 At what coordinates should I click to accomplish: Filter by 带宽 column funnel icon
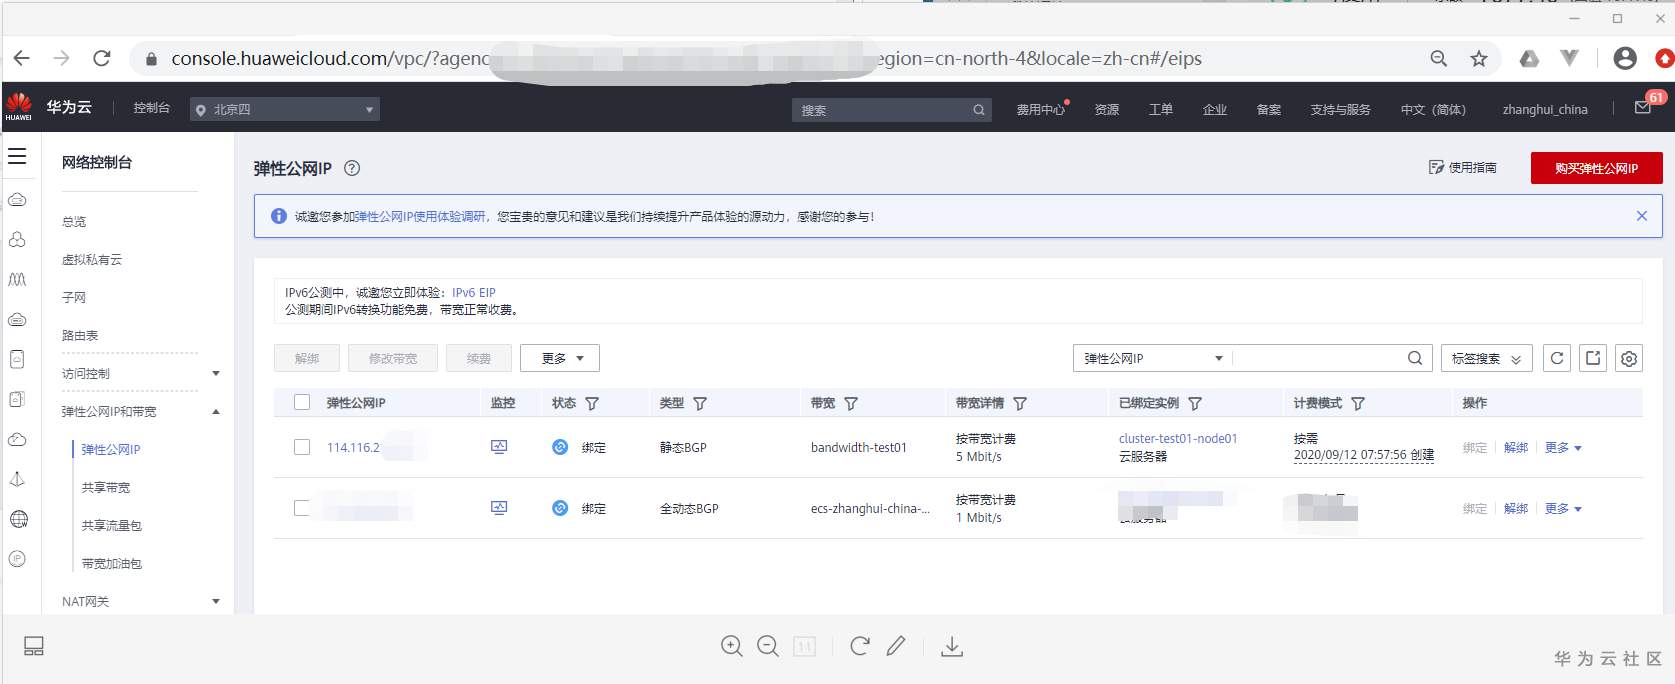[x=851, y=403]
